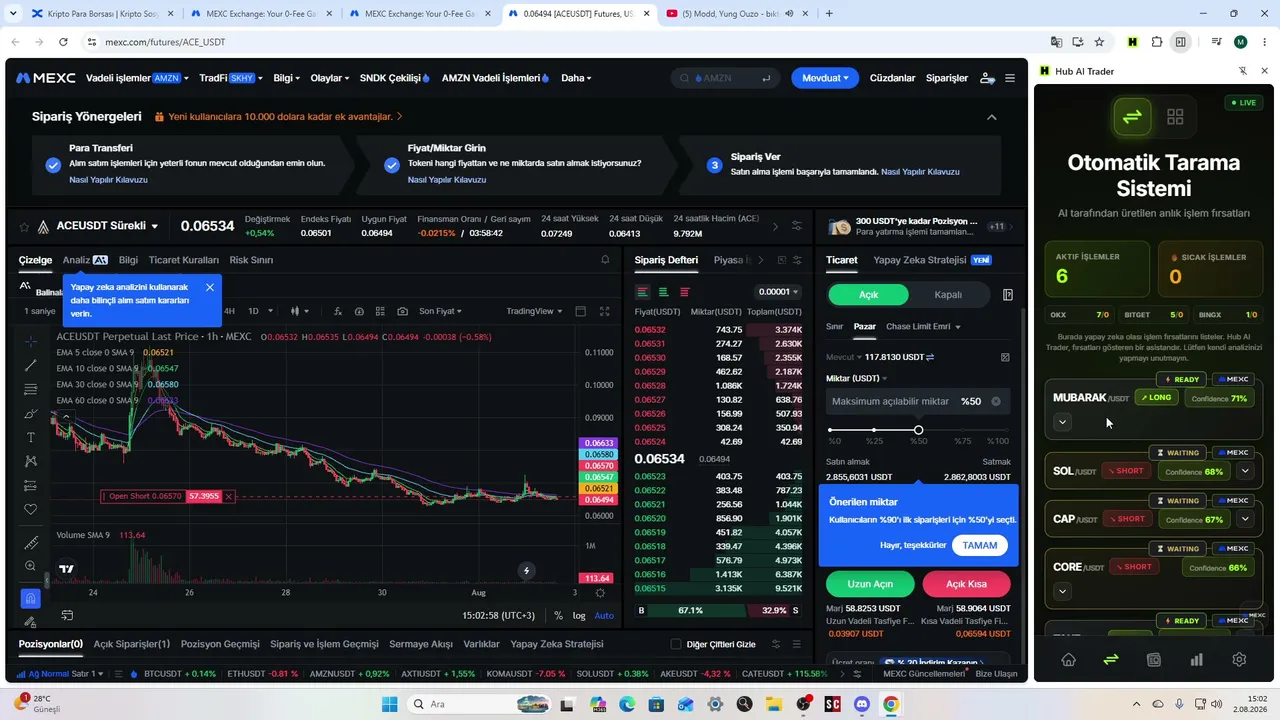This screenshot has width=1280, height=720.
Task: Open the wallet icon in Hub AI Trader
Action: pos(1153,660)
